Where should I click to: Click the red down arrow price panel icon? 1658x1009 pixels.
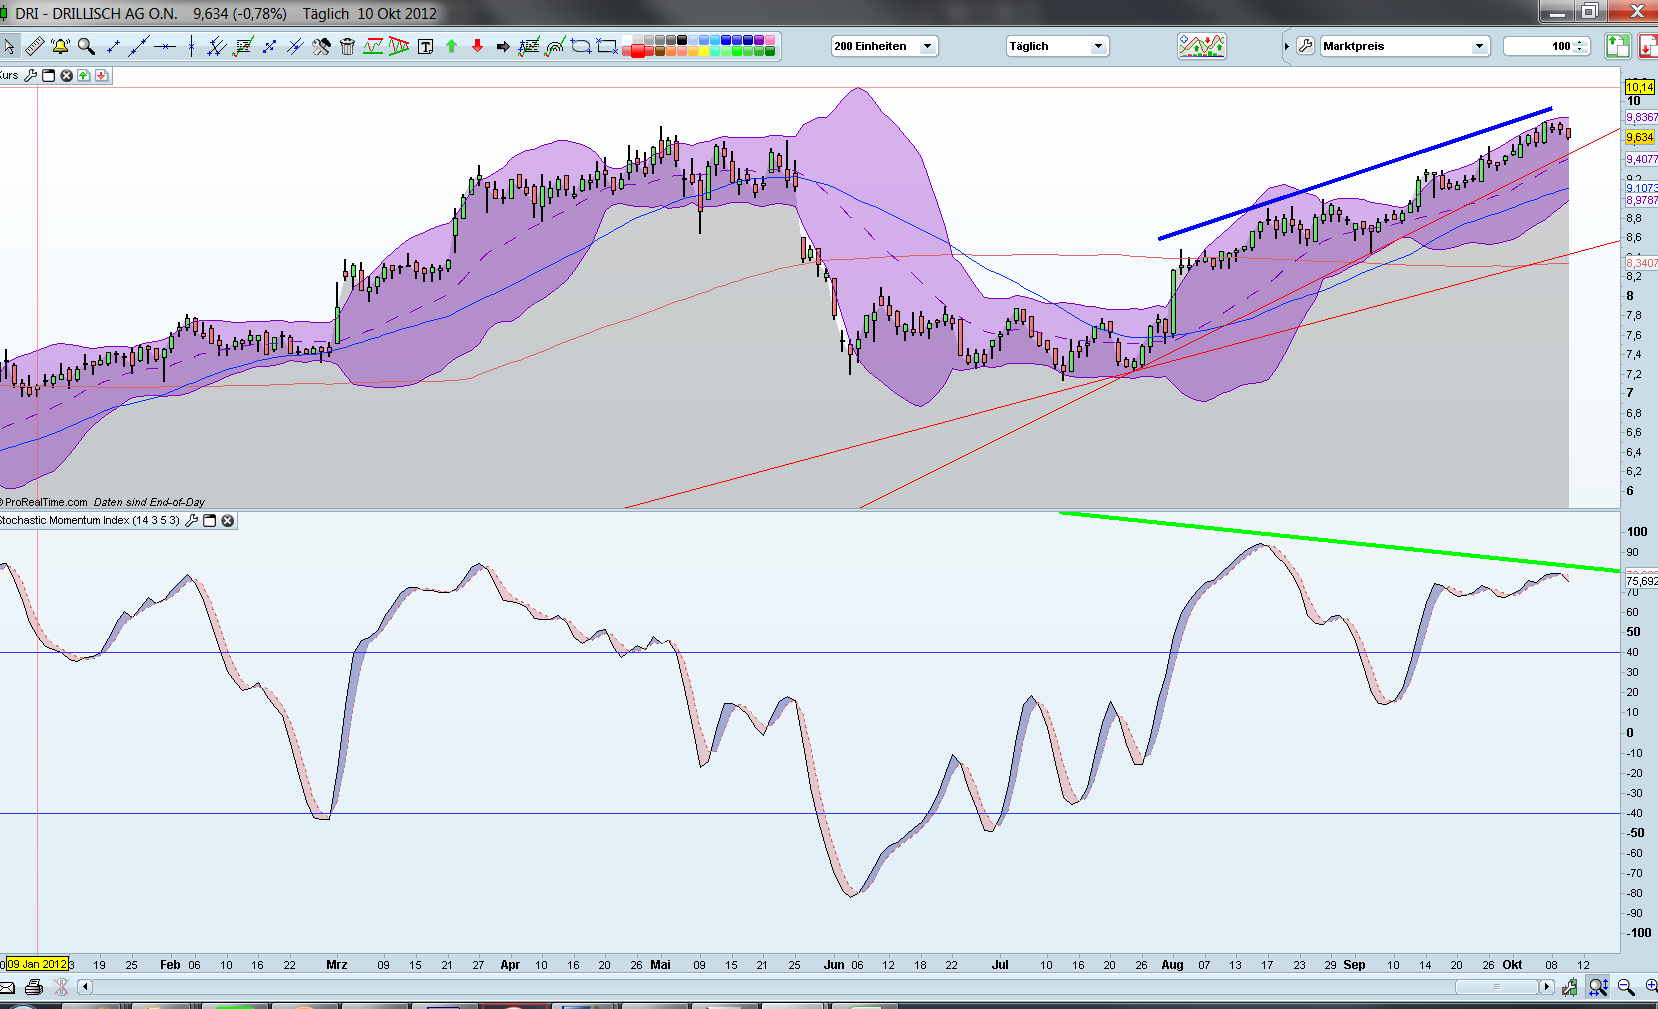coord(102,75)
